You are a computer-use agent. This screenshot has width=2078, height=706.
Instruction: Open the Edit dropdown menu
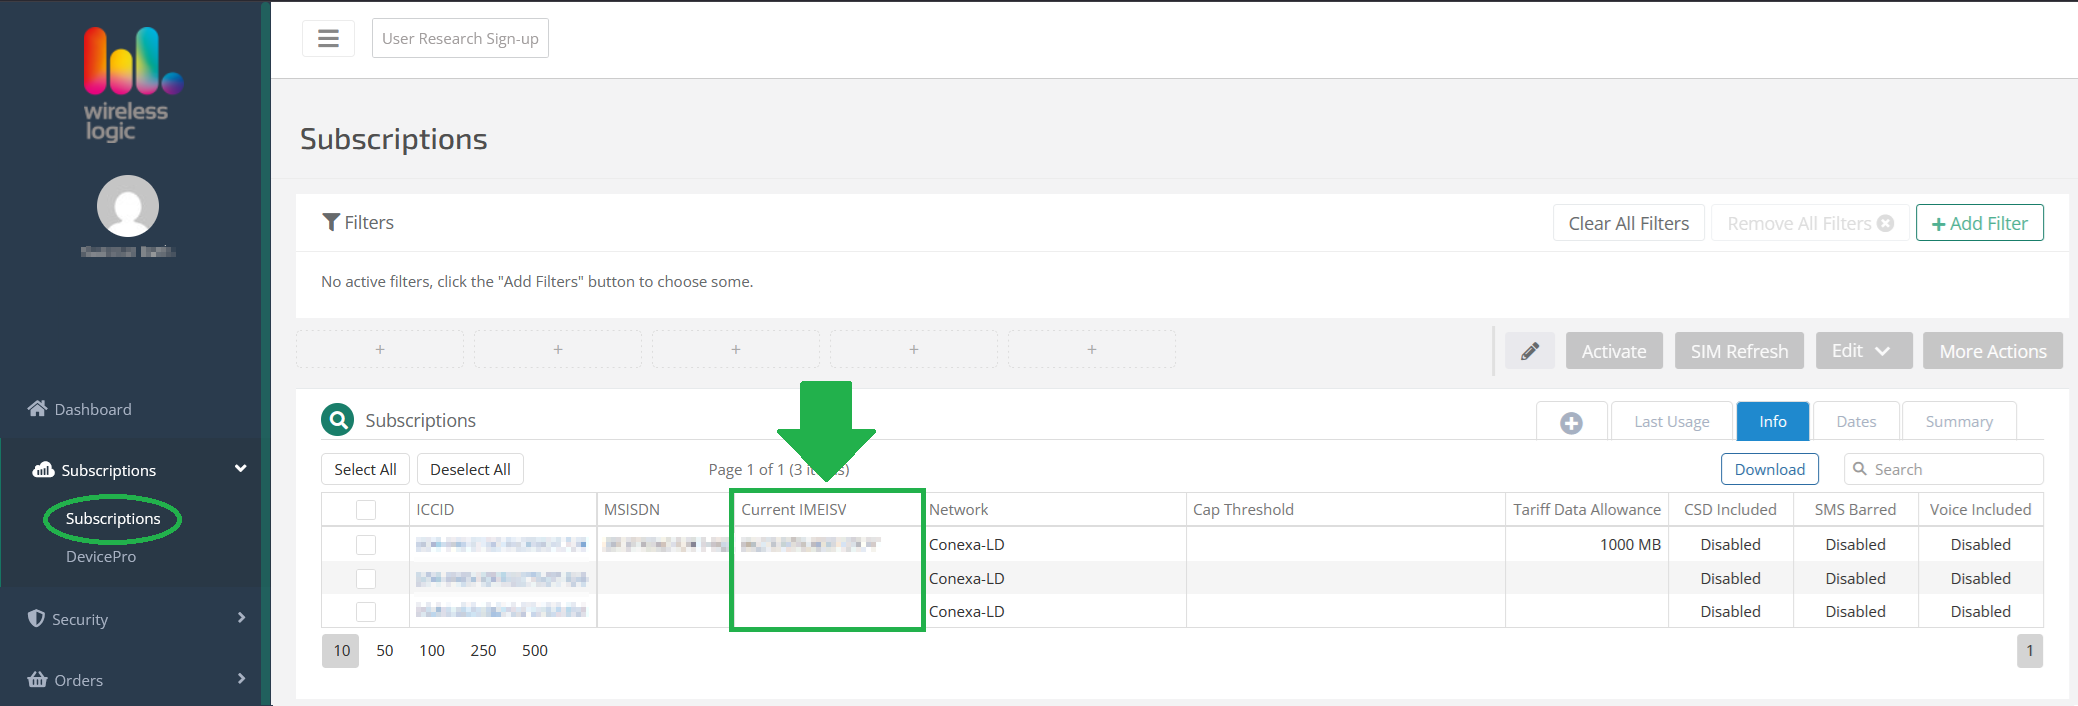(x=1863, y=351)
